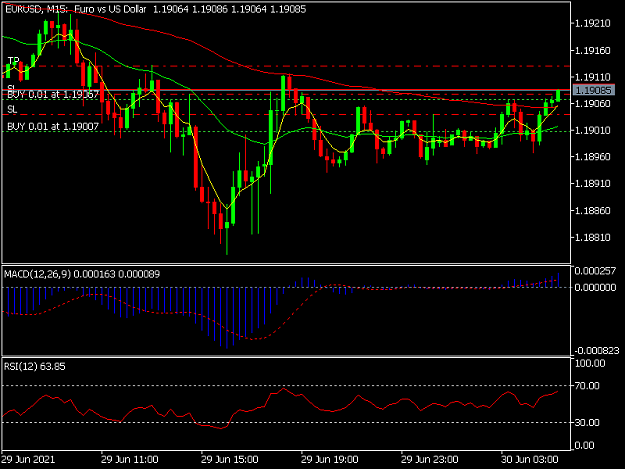The width and height of the screenshot is (625, 469).
Task: Click the 29 Jun 19:00 time axis label
Action: tap(330, 459)
